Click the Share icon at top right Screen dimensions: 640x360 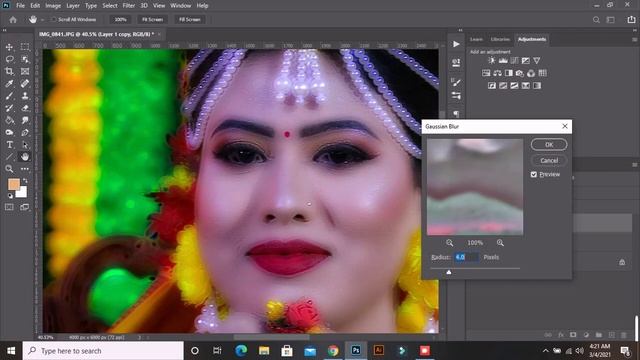point(631,20)
